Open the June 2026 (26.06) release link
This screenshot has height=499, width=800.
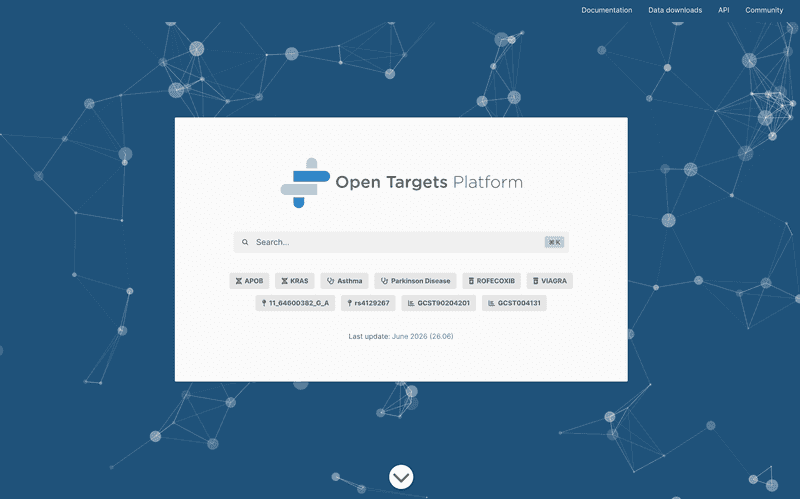422,336
